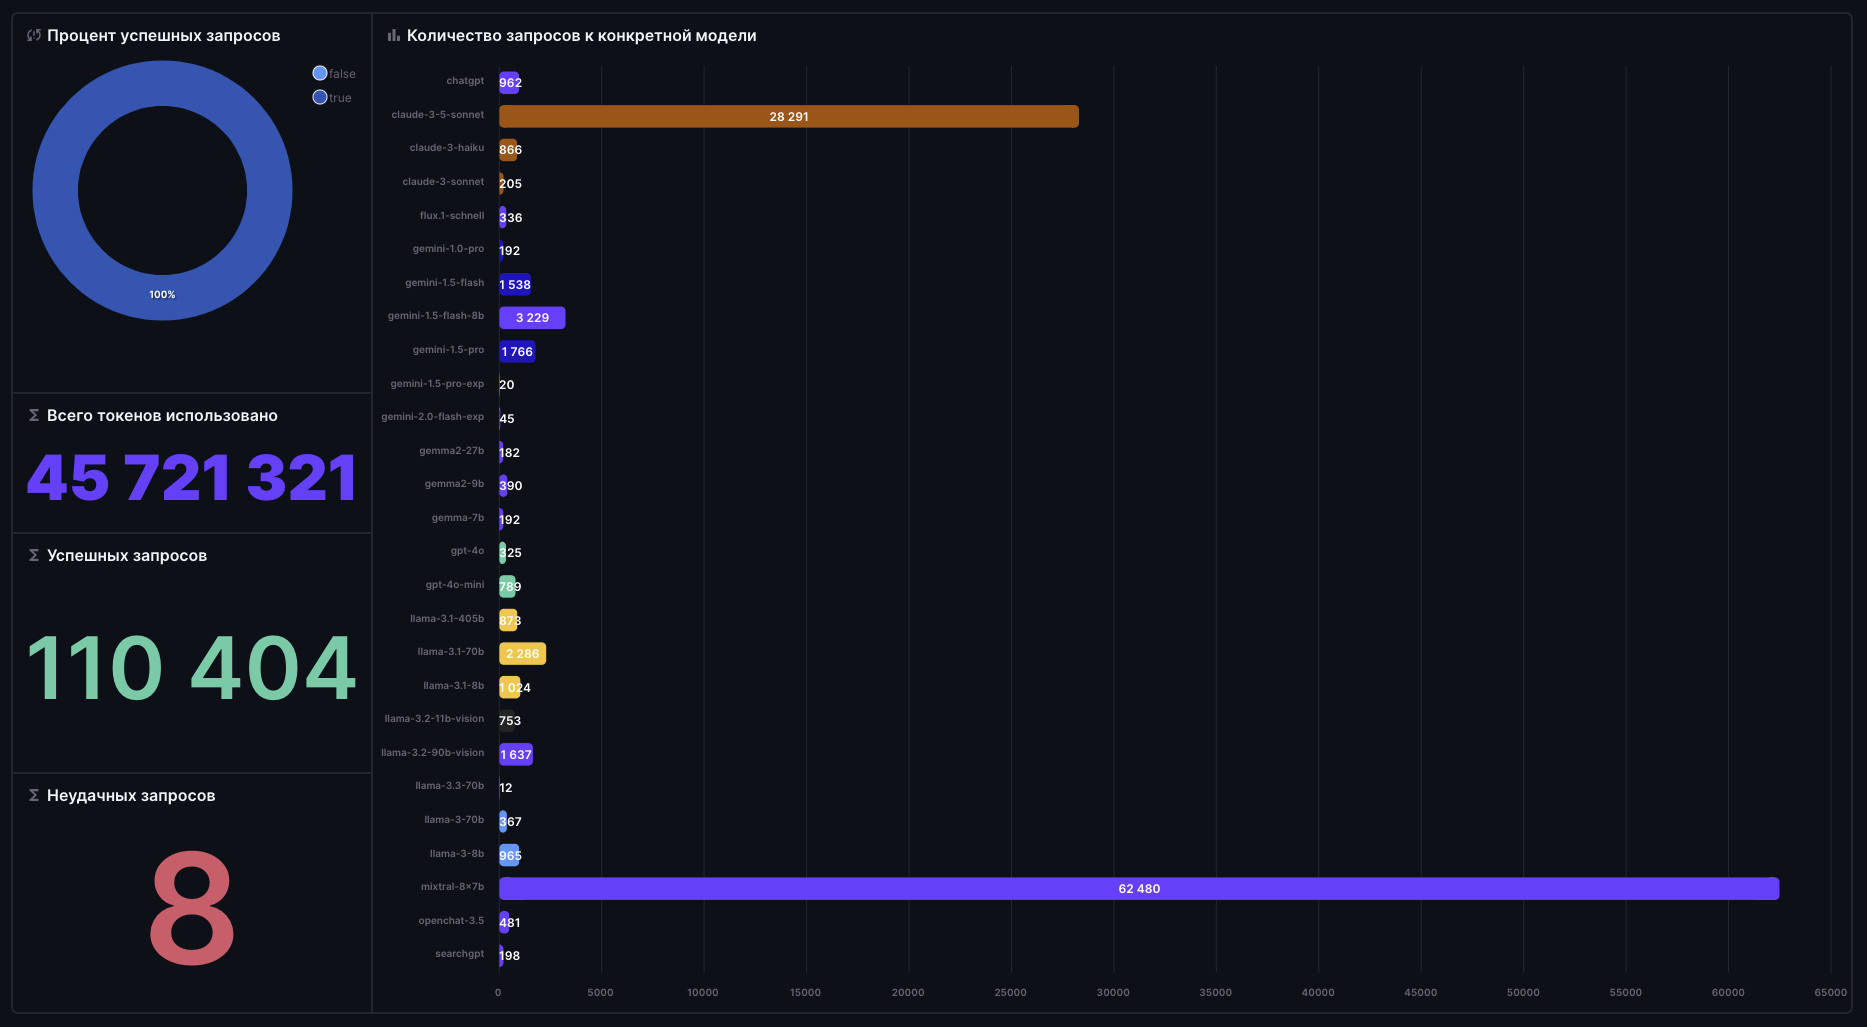Click the sigma icon beside Успешных запросов

pos(34,555)
